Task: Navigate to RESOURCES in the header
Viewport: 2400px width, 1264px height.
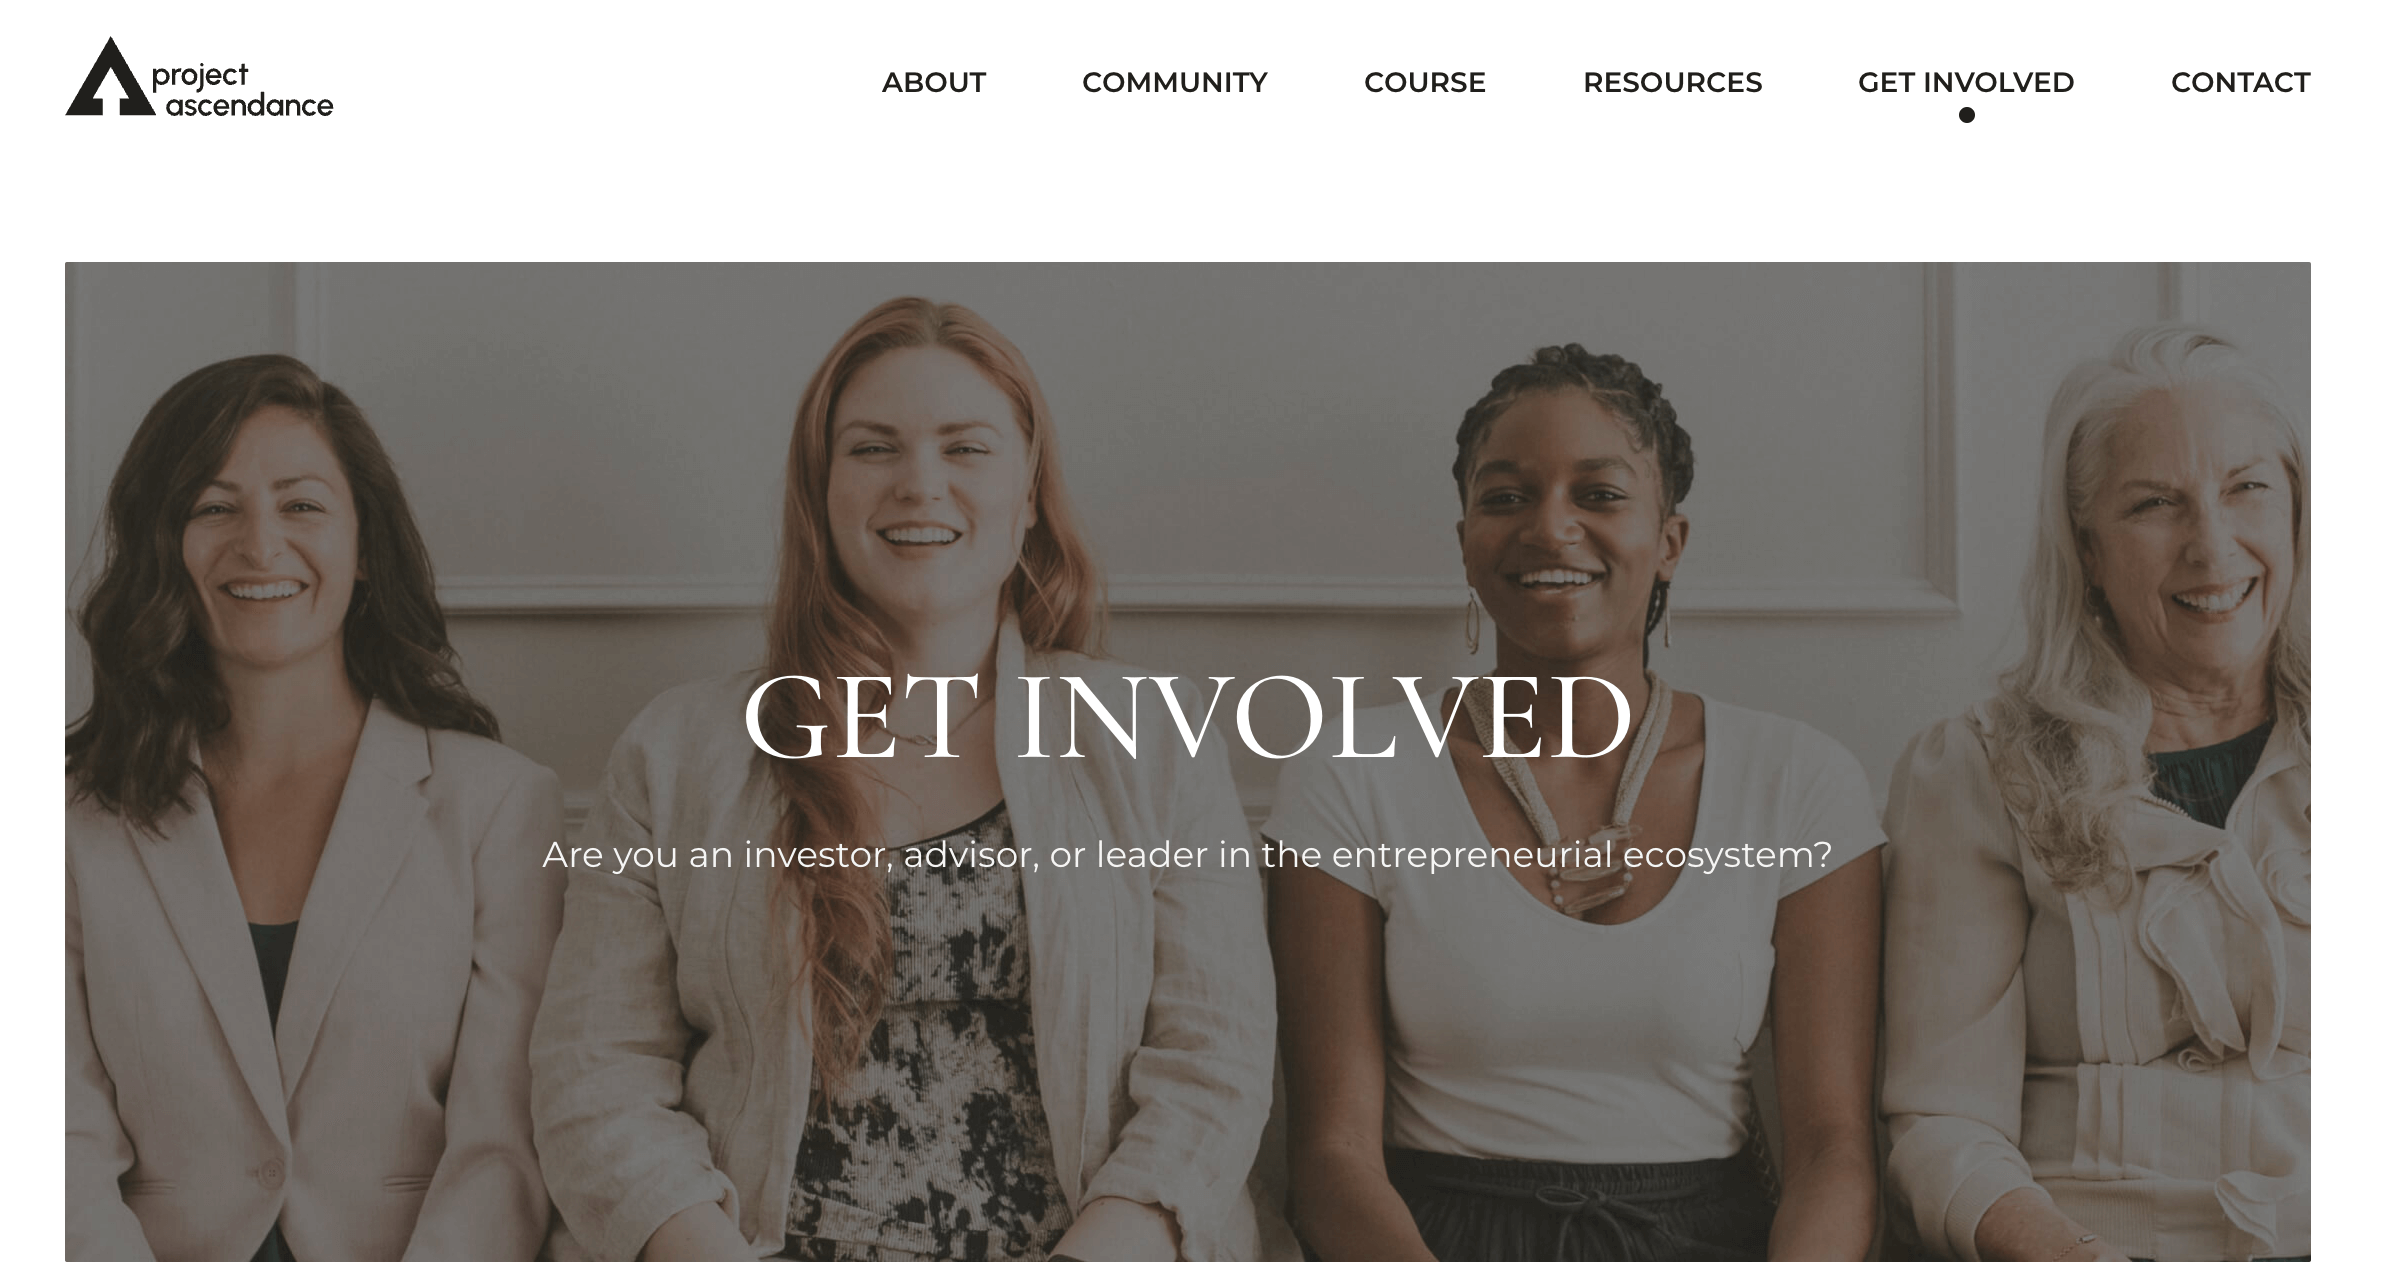Action: tap(1672, 82)
